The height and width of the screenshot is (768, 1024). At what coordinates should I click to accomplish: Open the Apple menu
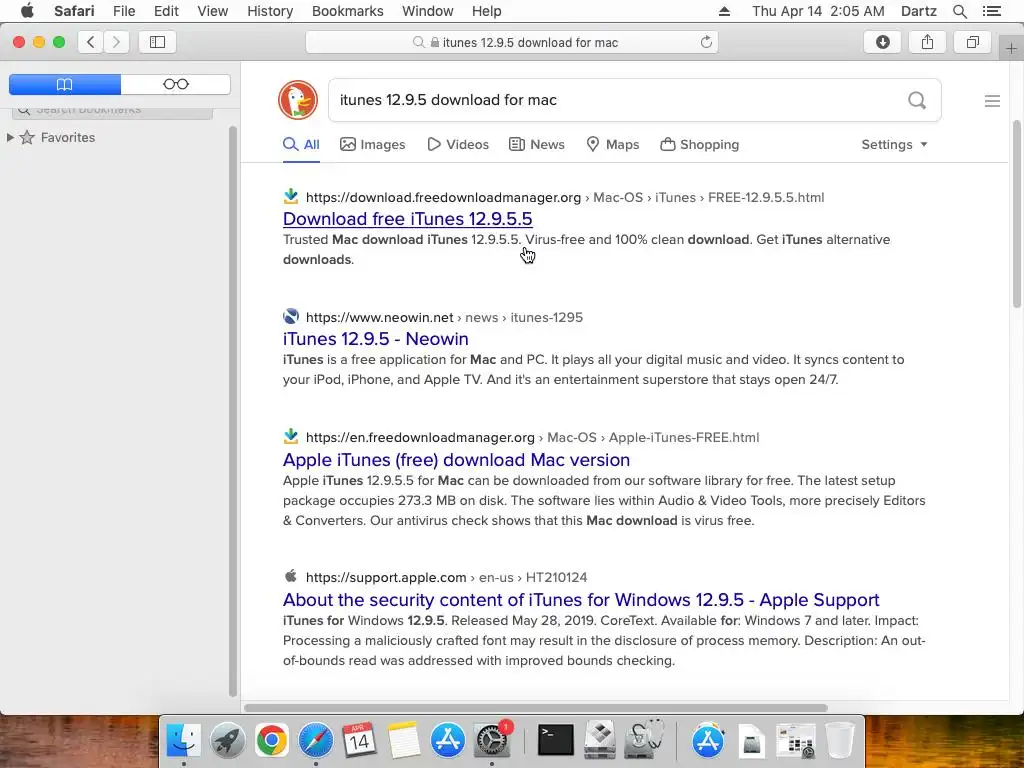point(27,11)
